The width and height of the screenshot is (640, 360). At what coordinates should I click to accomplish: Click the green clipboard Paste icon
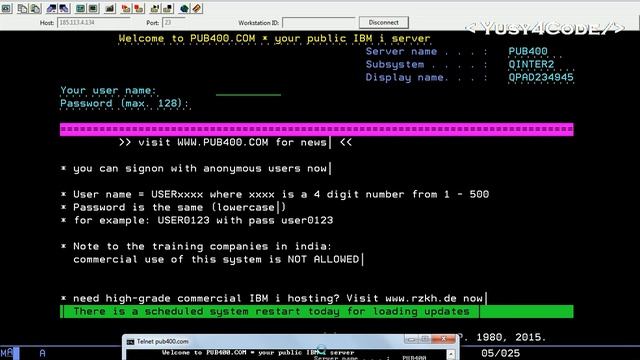[36, 8]
